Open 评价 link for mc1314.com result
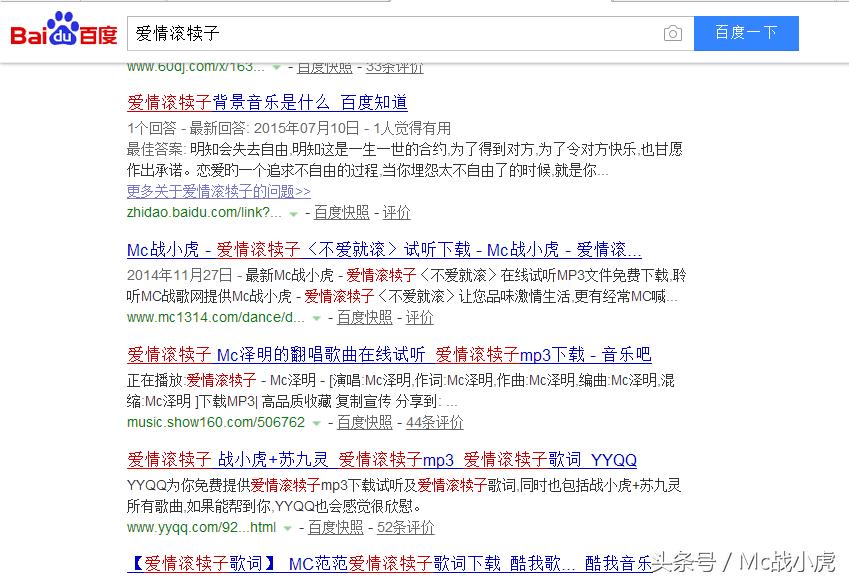Viewport: 849px width, 581px height. 420,317
